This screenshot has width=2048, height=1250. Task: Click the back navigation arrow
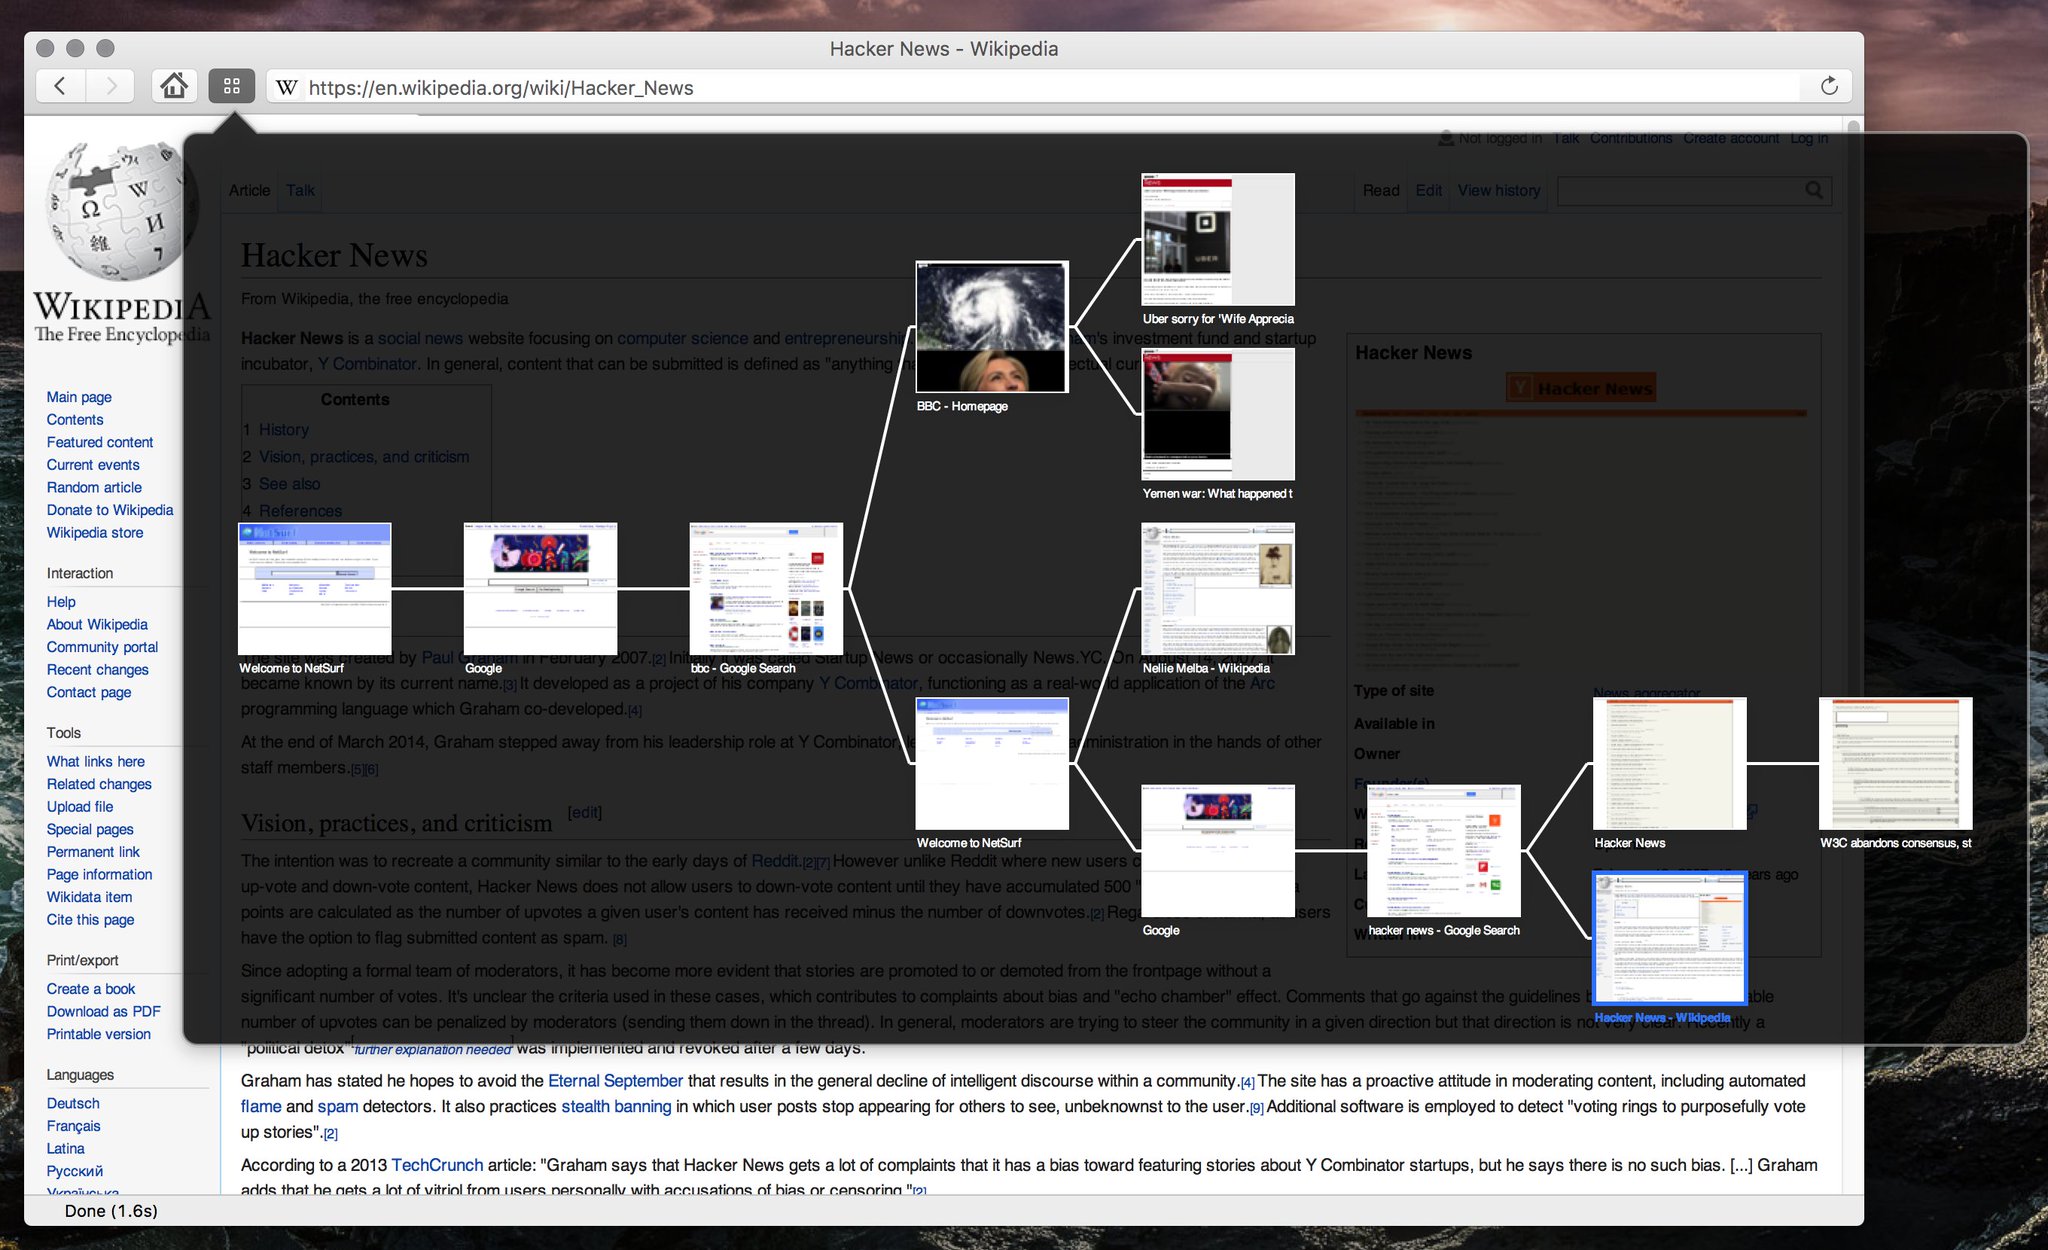[60, 87]
